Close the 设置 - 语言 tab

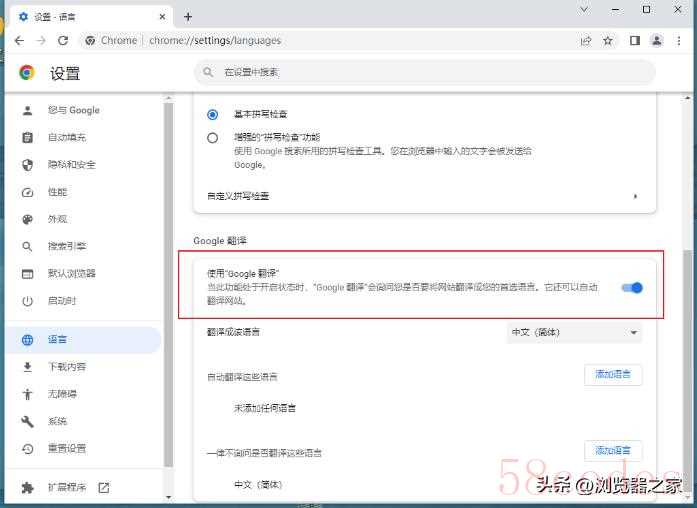click(x=162, y=17)
